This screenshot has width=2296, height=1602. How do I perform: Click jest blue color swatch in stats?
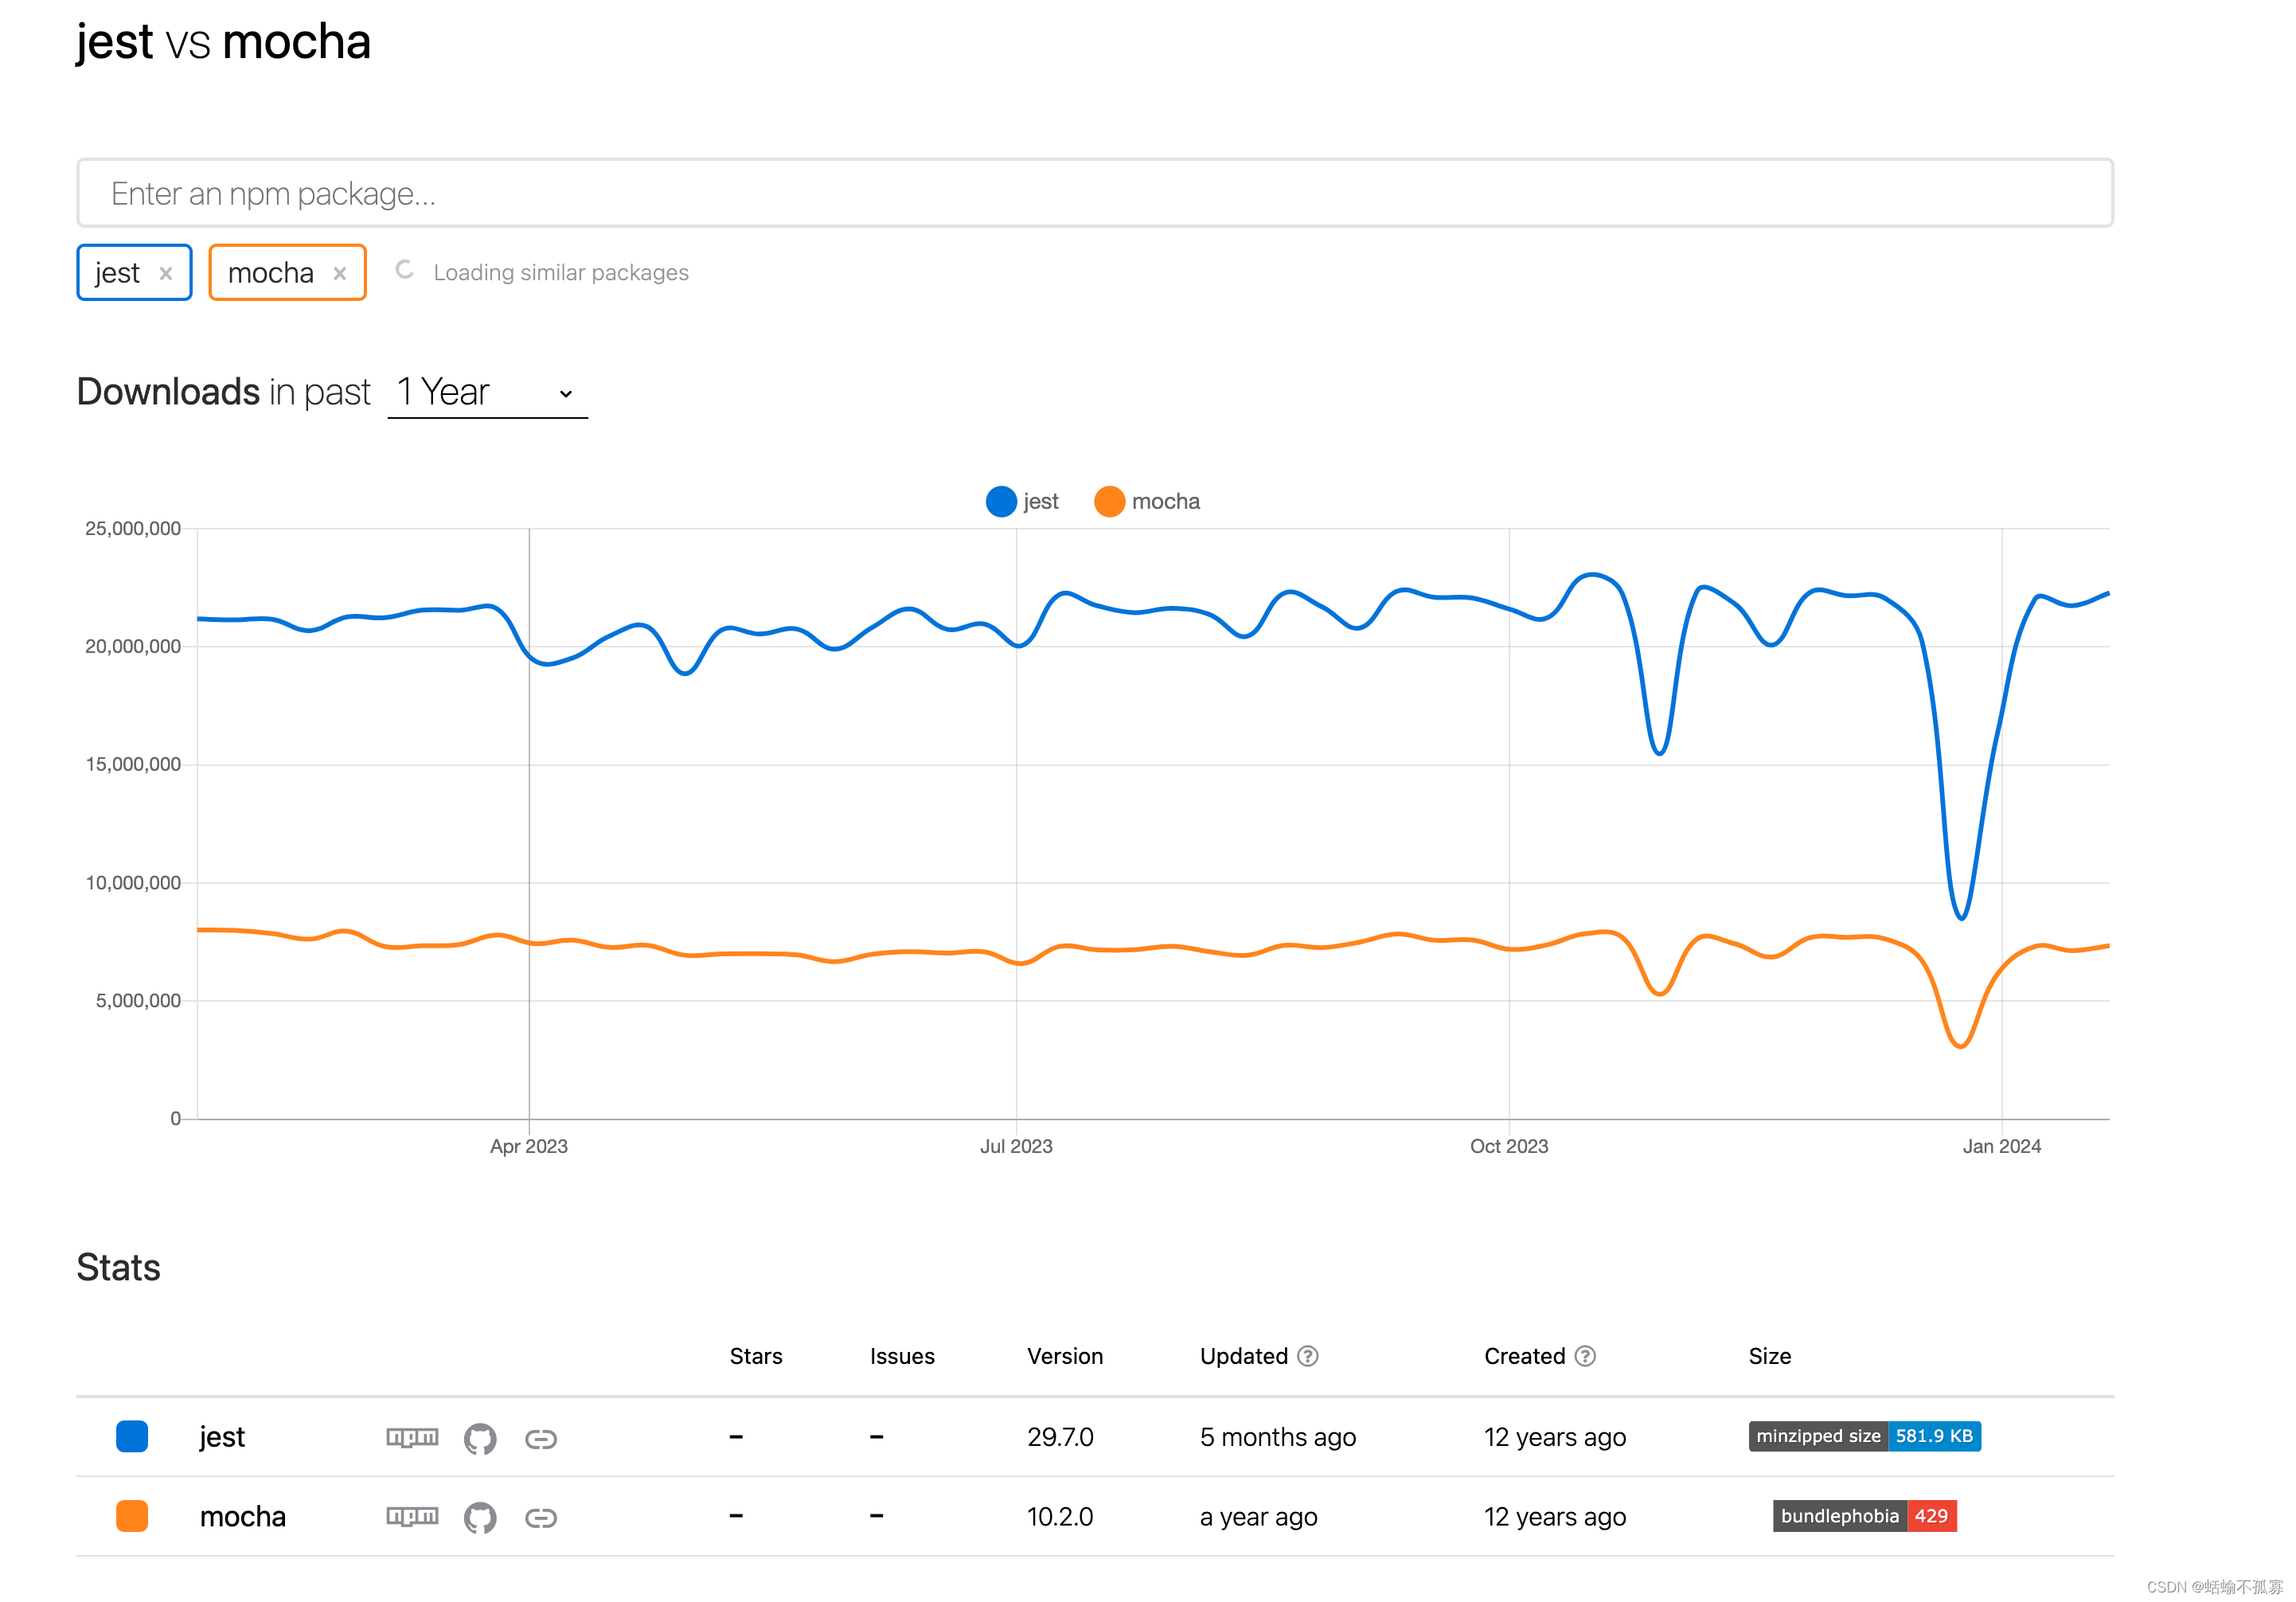pos(132,1436)
